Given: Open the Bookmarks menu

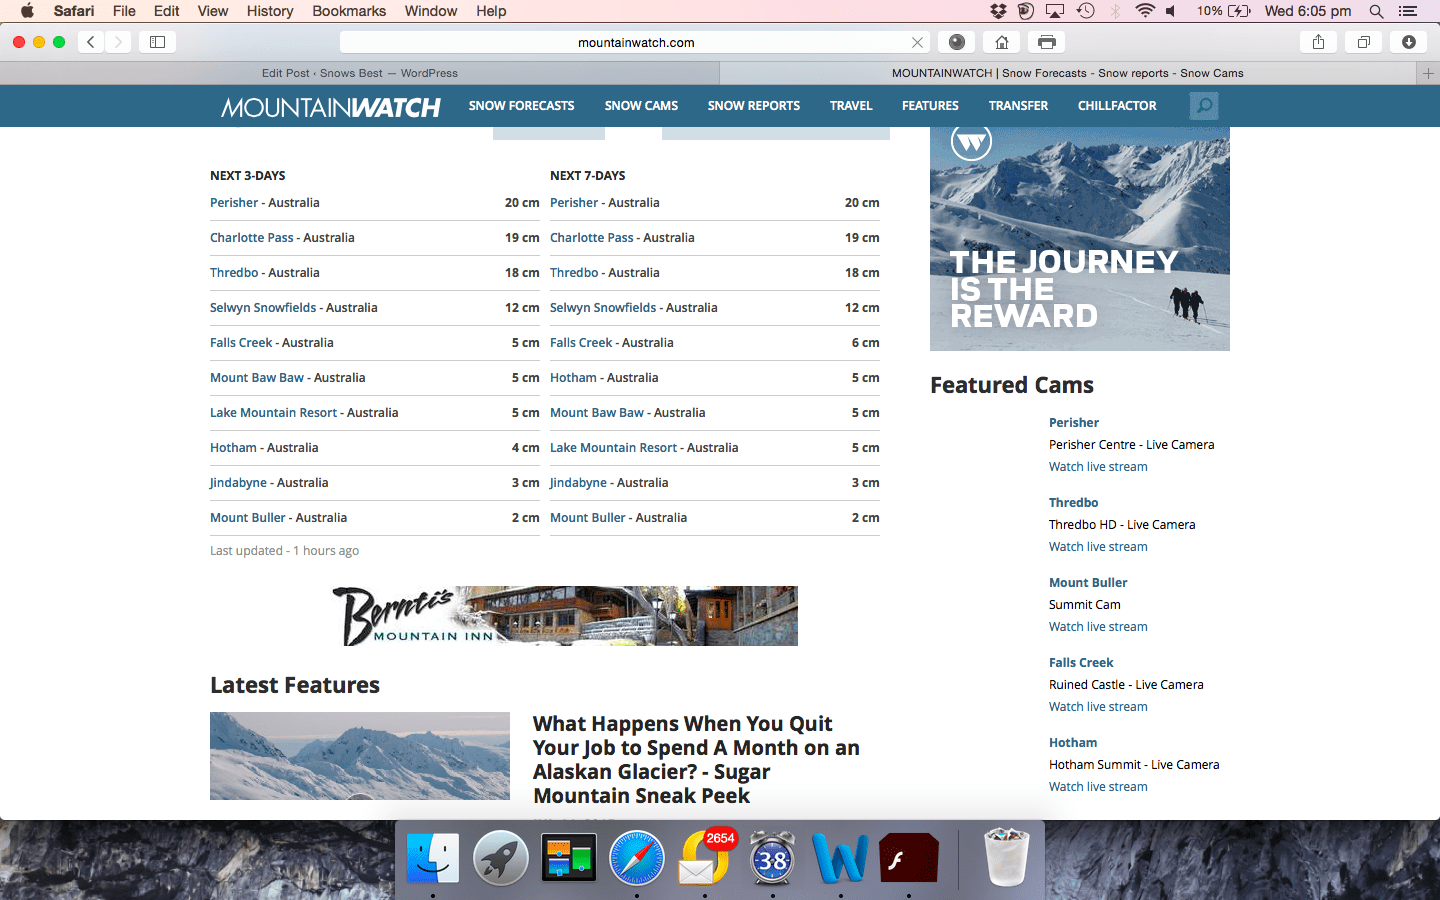Looking at the screenshot, I should click(x=349, y=11).
